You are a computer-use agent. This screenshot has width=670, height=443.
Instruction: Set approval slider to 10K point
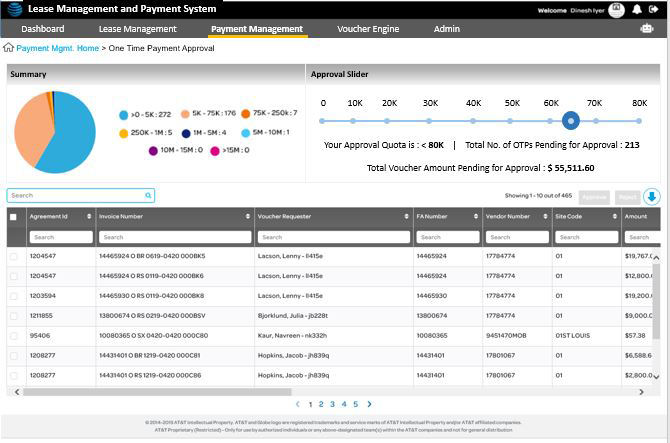pos(353,121)
